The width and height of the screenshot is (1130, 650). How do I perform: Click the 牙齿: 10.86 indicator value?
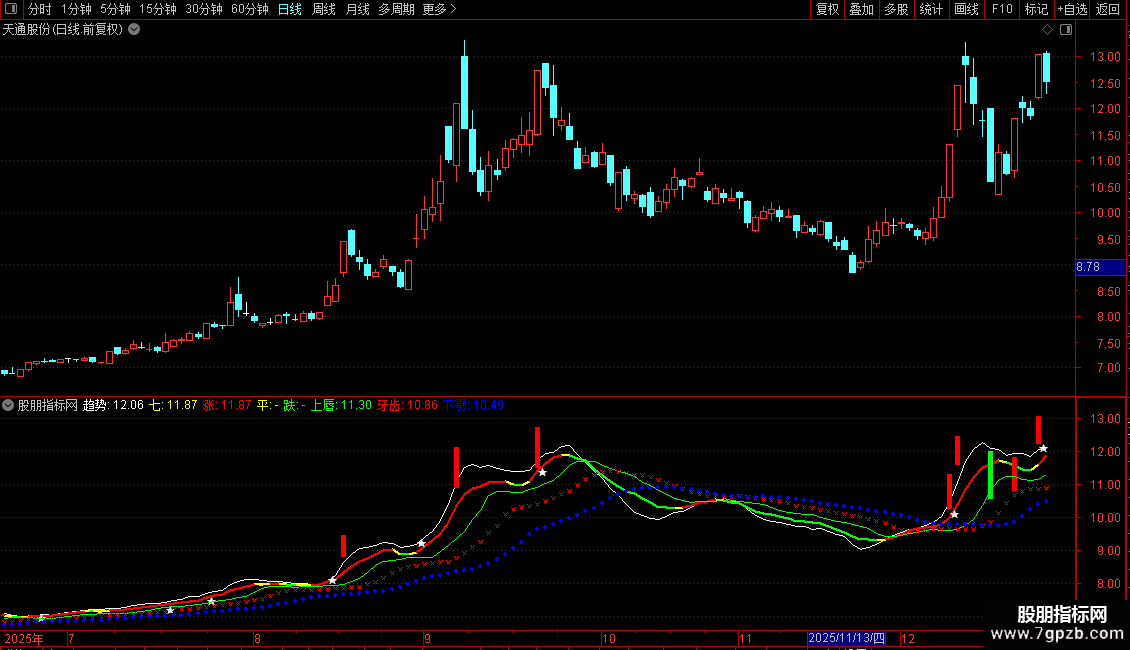[x=407, y=405]
